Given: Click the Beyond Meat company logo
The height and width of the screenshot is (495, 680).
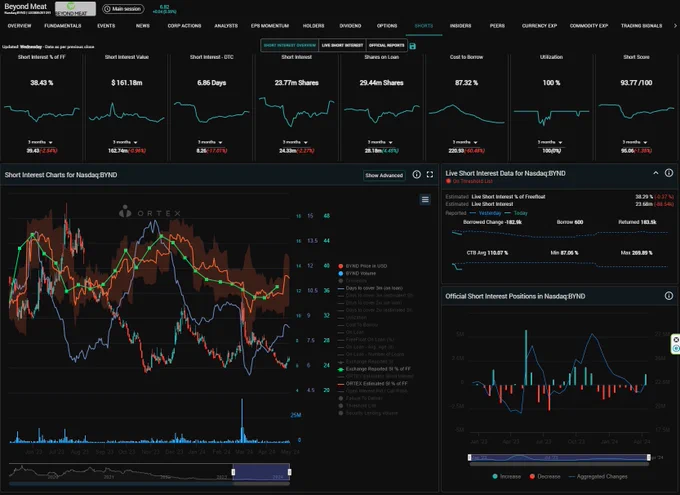Looking at the screenshot, I should tap(75, 8).
